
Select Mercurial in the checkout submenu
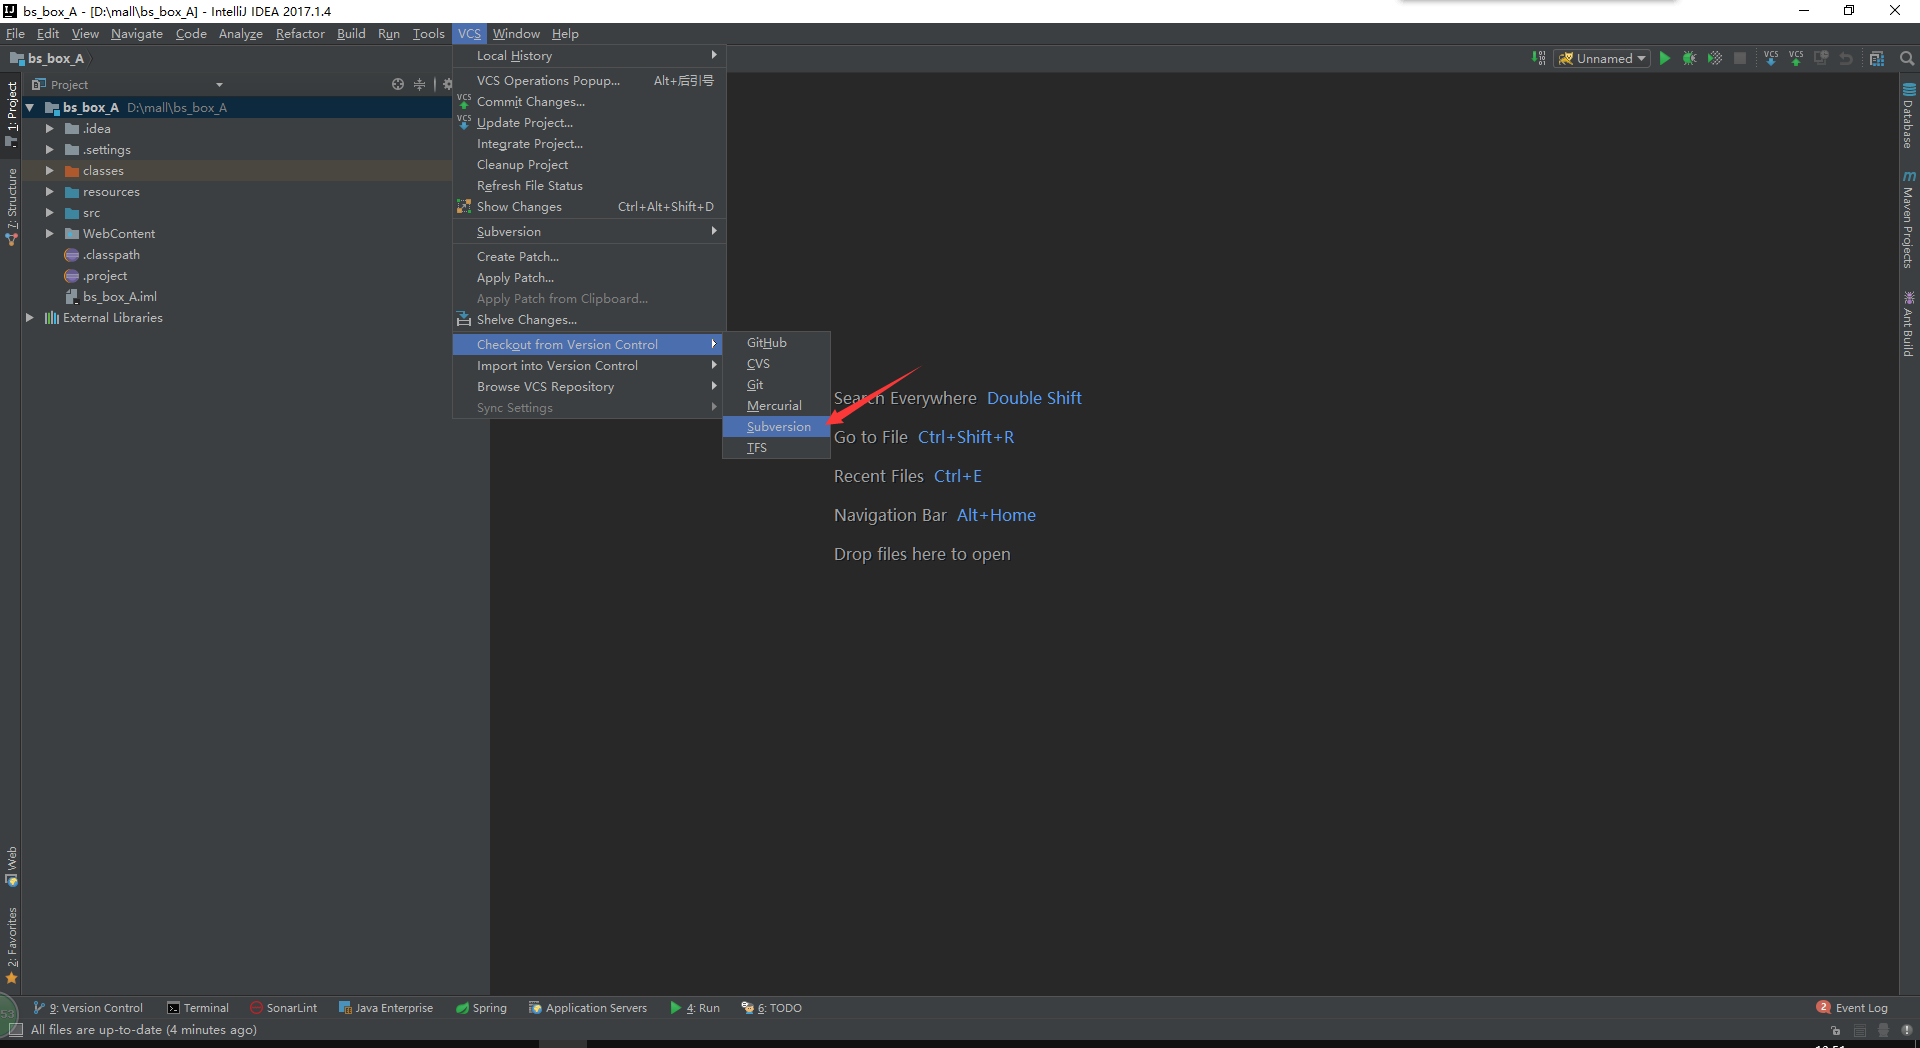coord(776,406)
